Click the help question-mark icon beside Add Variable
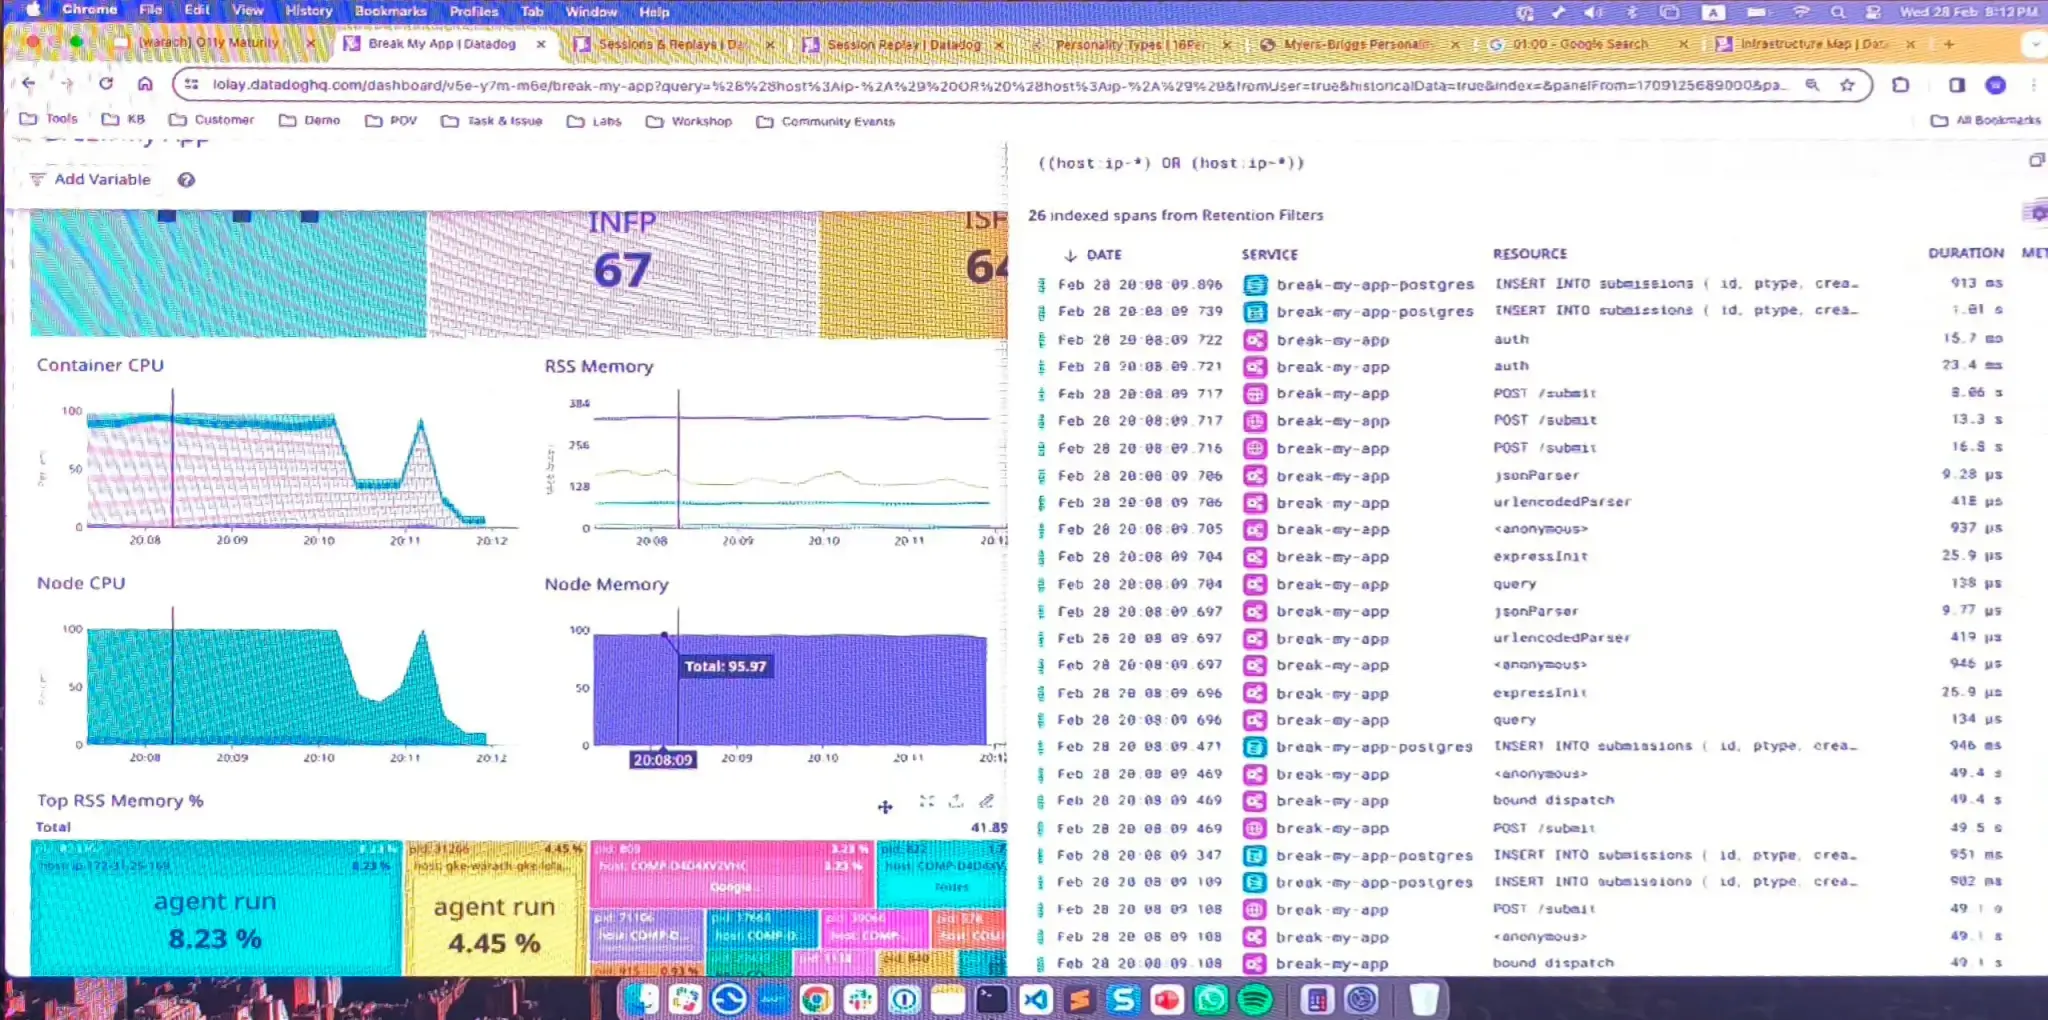Screen dimensions: 2048x1020 pyautogui.click(x=186, y=180)
